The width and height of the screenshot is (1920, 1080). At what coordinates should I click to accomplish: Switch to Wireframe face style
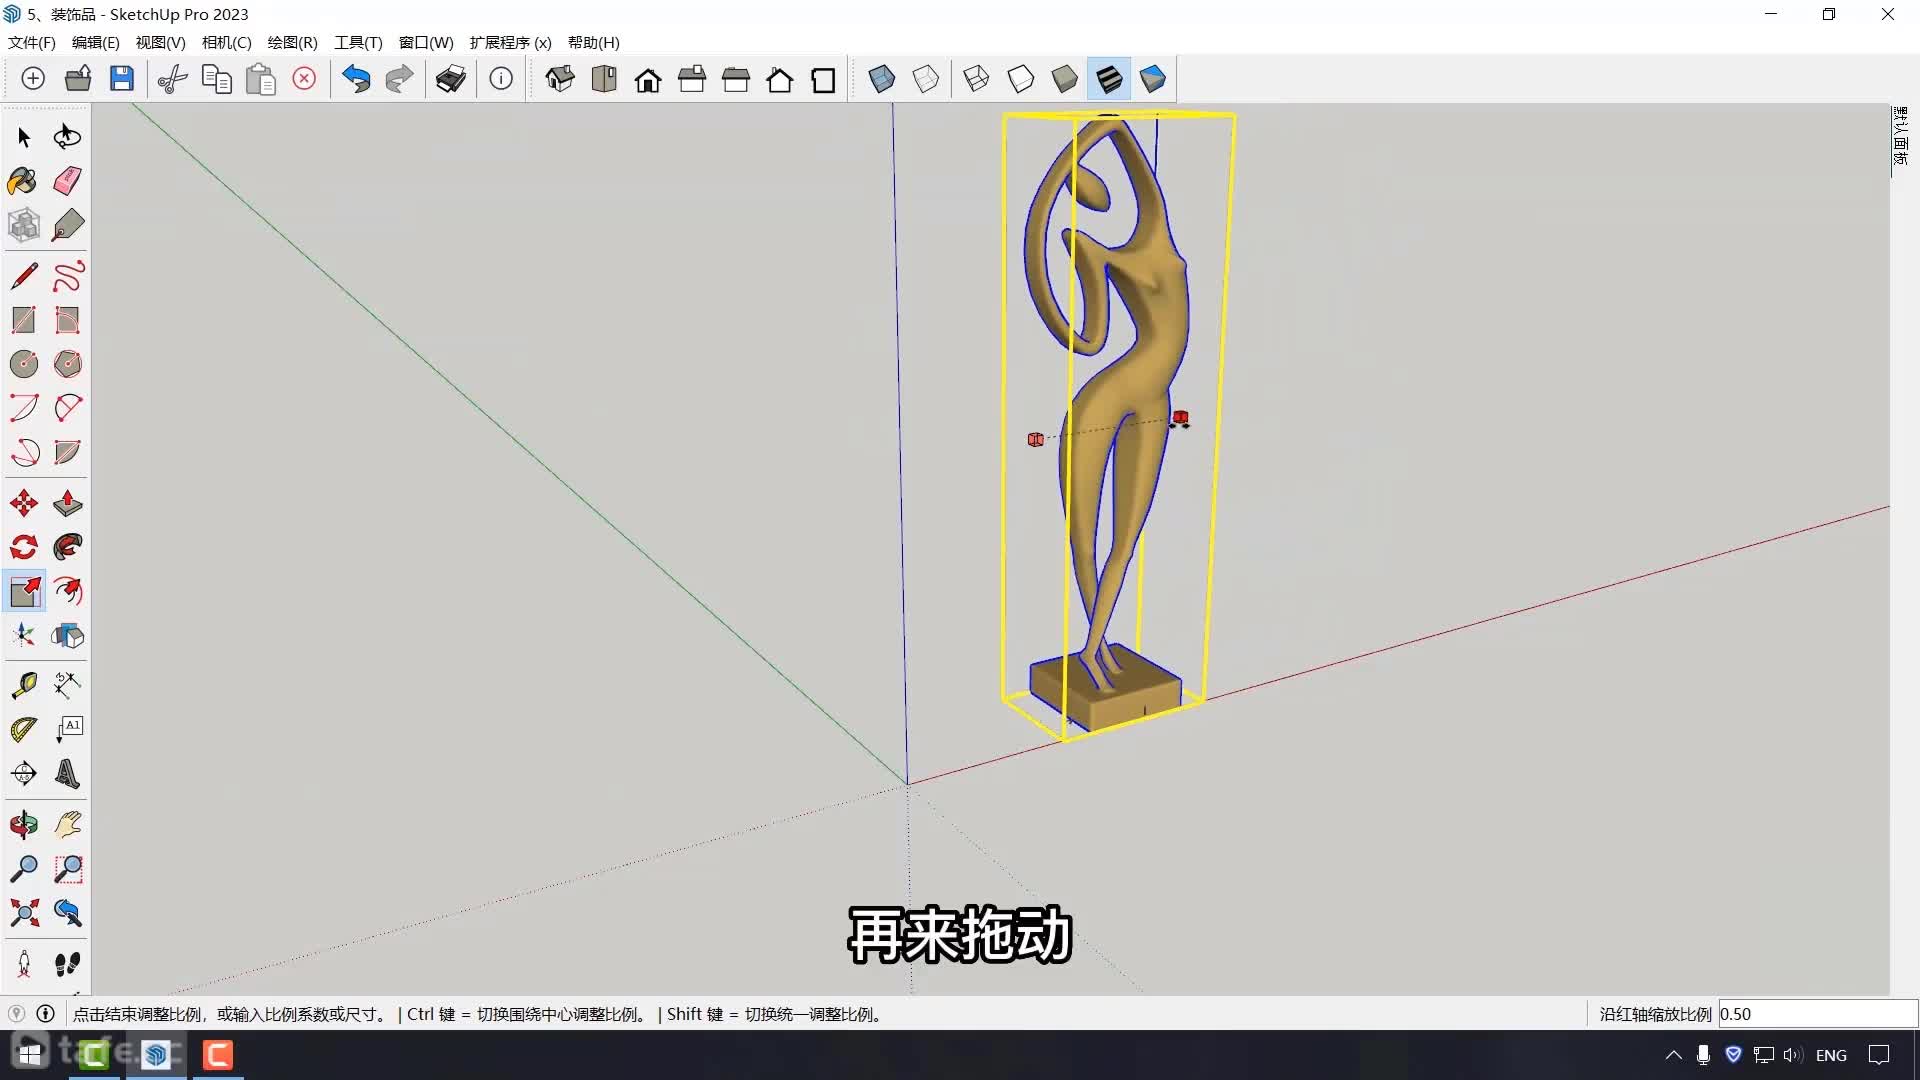(x=976, y=79)
